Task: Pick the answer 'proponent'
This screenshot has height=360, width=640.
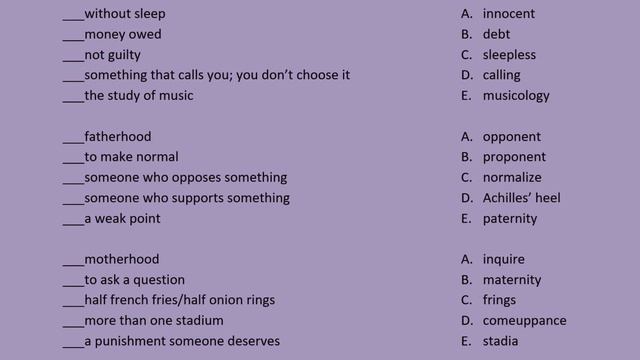Action: click(x=514, y=158)
